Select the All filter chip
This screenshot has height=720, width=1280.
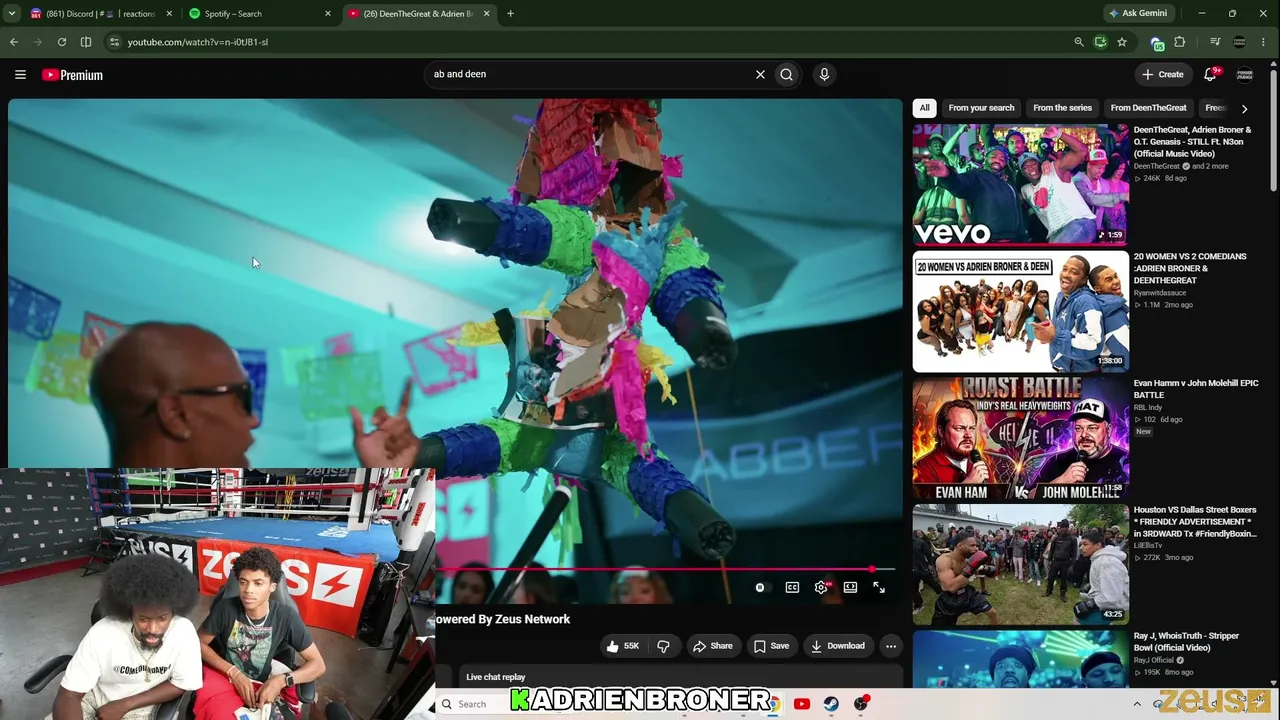925,108
